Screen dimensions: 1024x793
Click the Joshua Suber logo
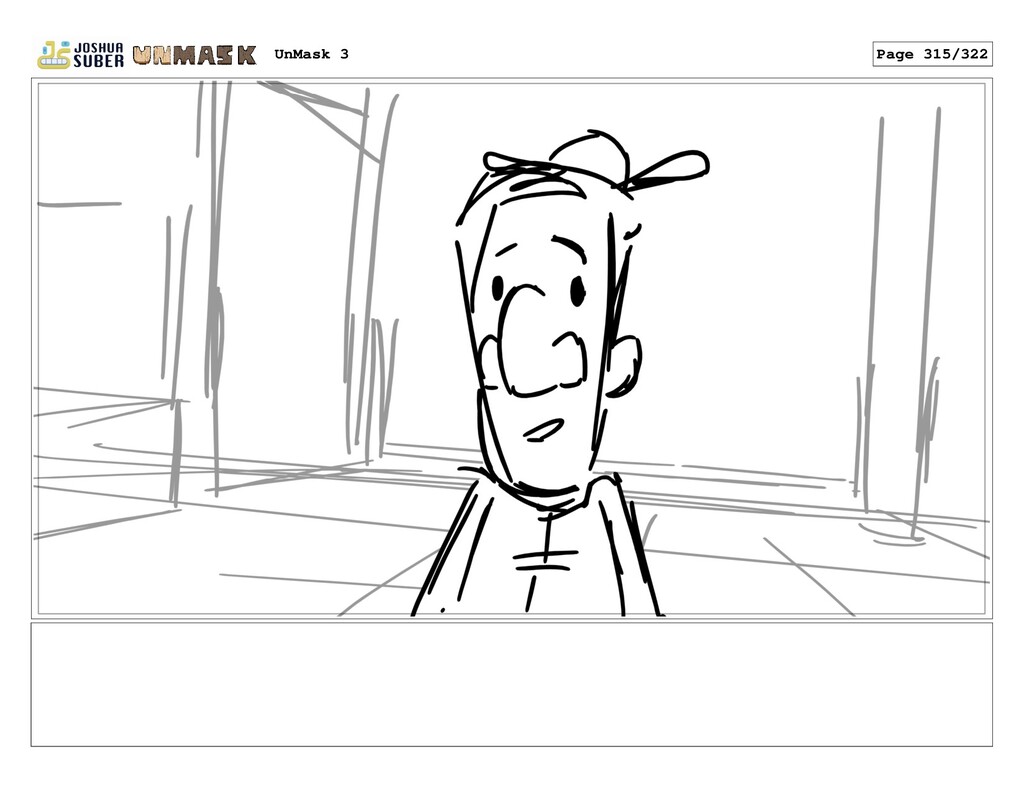pyautogui.click(x=80, y=55)
